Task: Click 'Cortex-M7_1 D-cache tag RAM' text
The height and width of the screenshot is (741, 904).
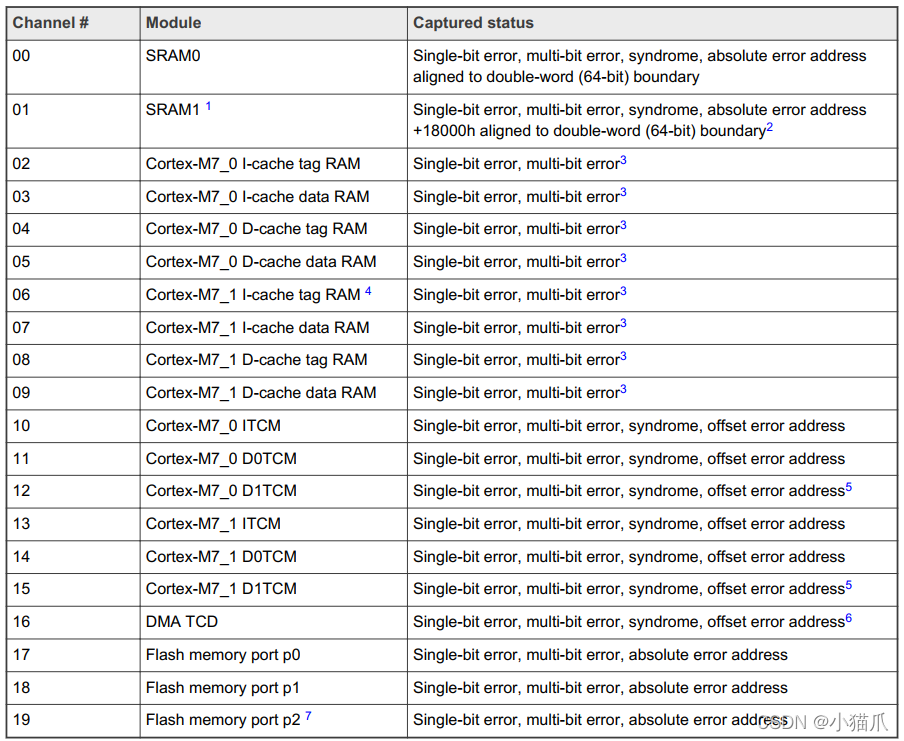Action: (x=257, y=360)
